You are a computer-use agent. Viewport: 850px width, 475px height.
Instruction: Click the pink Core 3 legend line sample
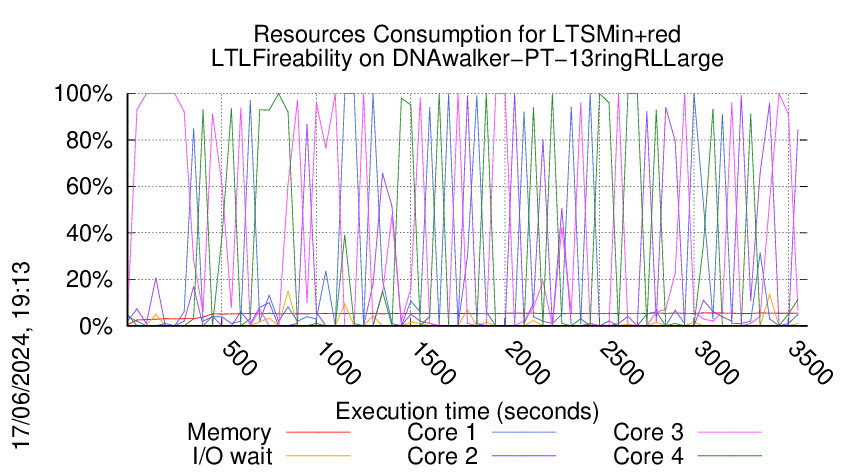pos(730,433)
